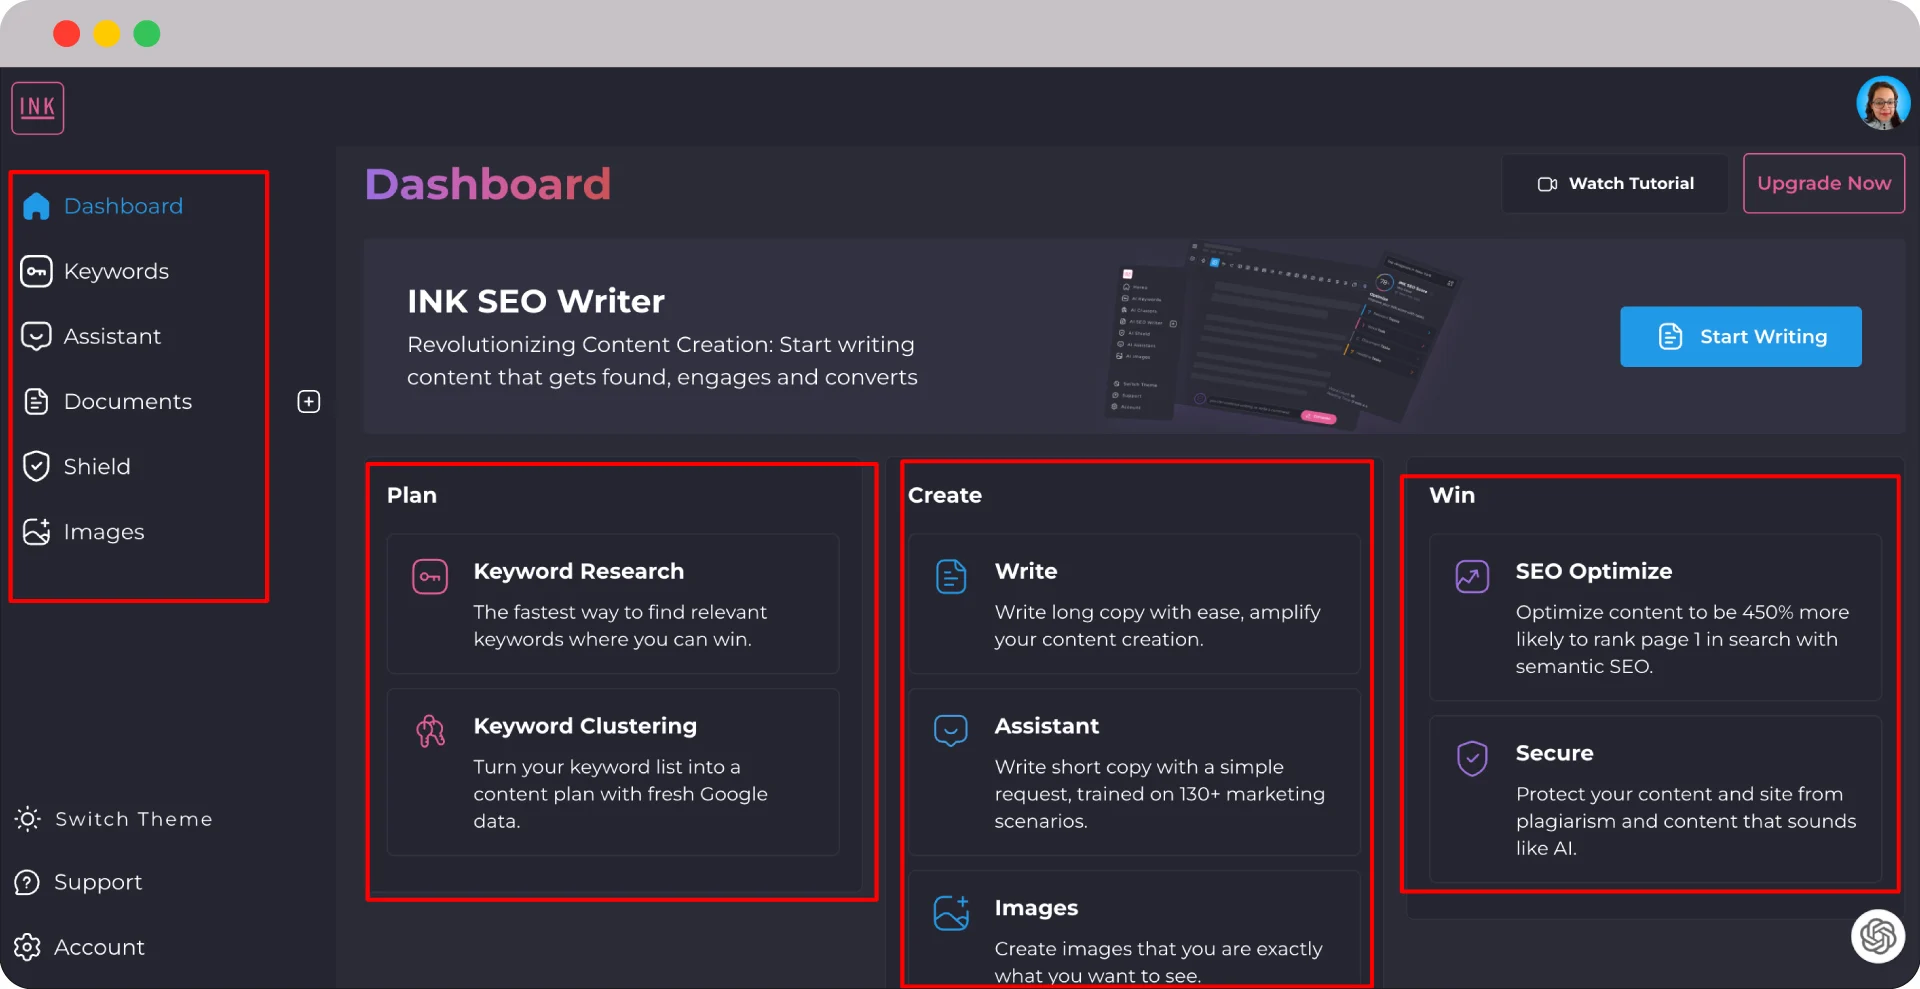The width and height of the screenshot is (1920, 989).
Task: Click the INK SEO Writer preview image
Action: point(1284,336)
